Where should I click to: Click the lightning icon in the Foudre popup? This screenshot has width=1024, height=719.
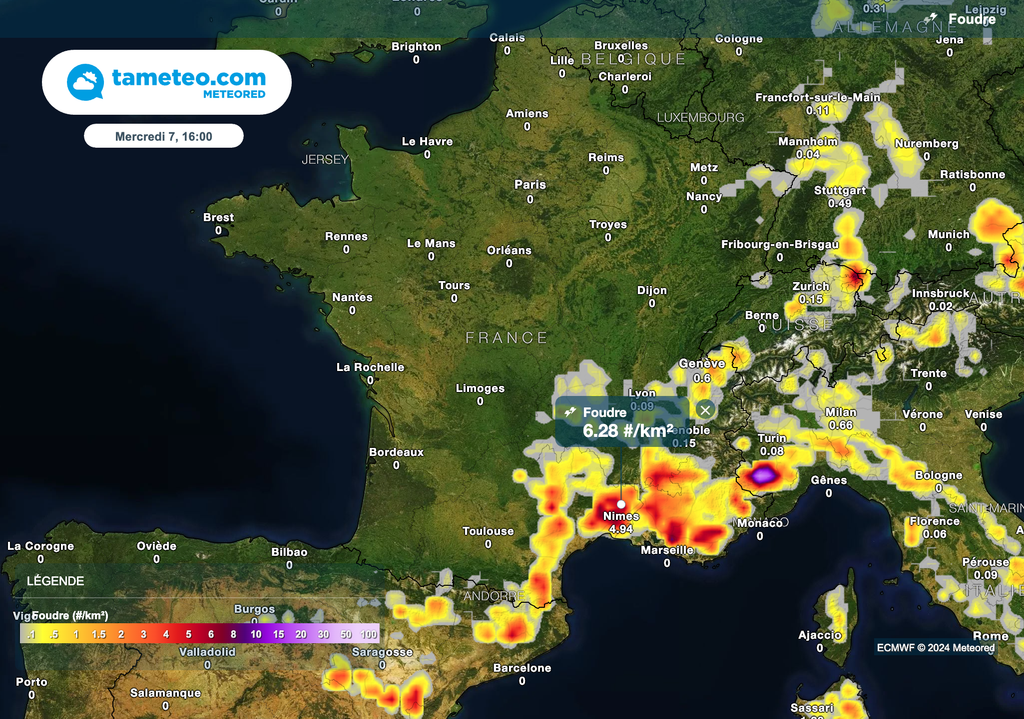(570, 412)
